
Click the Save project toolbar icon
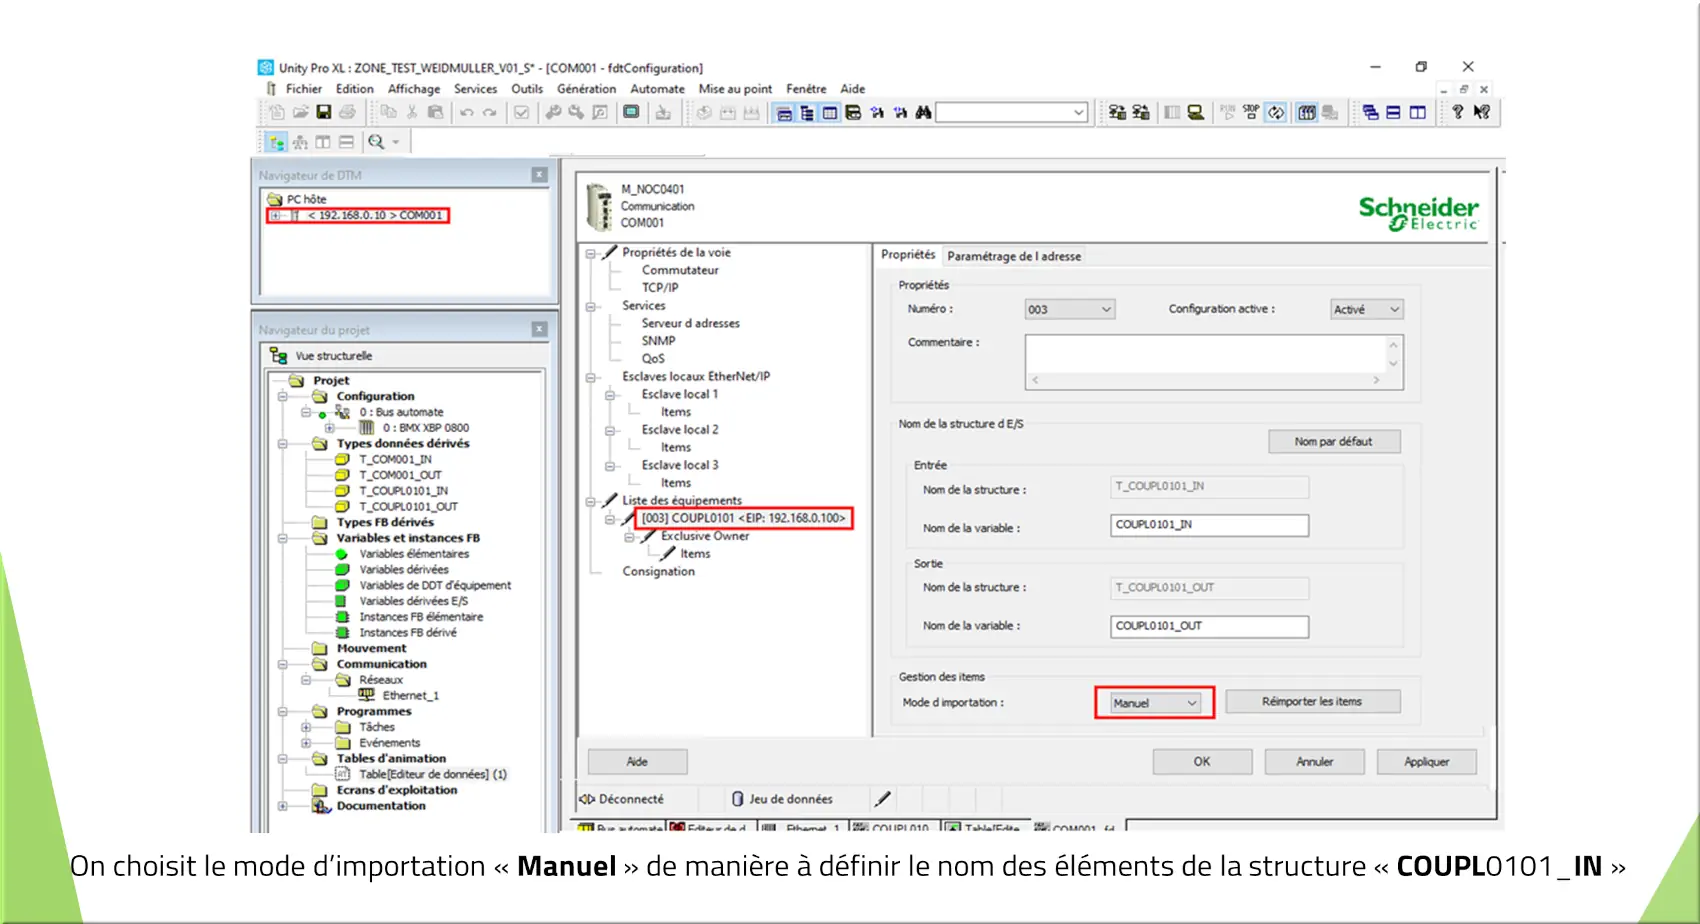[x=324, y=112]
